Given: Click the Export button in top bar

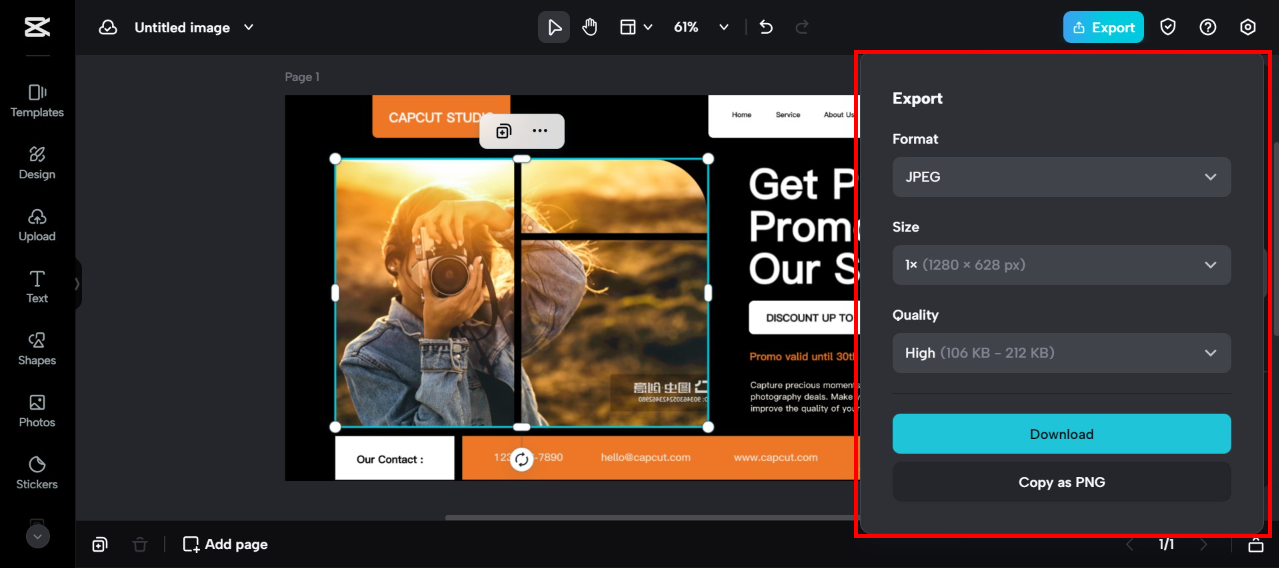Looking at the screenshot, I should [1103, 27].
